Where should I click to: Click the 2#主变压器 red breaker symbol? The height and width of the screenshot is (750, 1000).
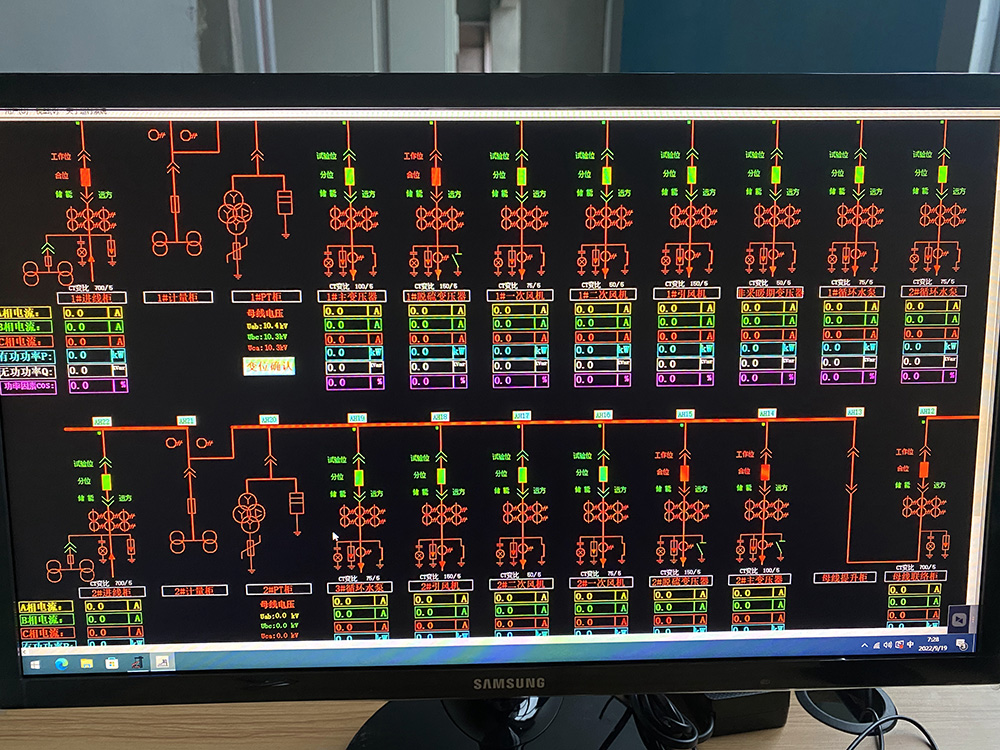coord(765,472)
